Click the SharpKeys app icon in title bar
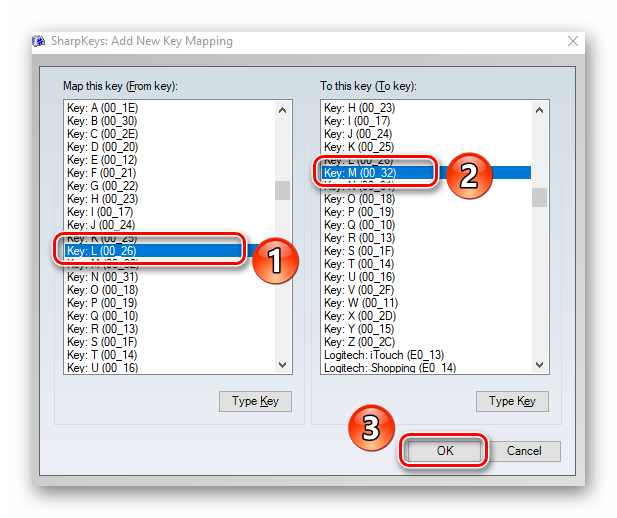Image resolution: width=617 pixels, height=518 pixels. click(x=39, y=41)
